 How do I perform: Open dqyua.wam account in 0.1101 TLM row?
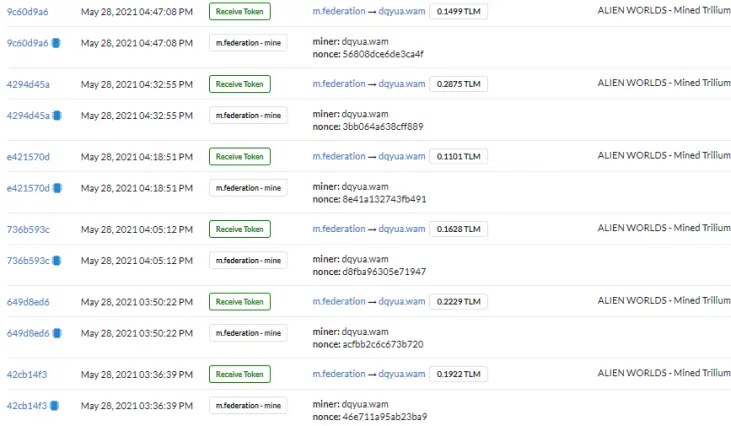click(x=402, y=156)
